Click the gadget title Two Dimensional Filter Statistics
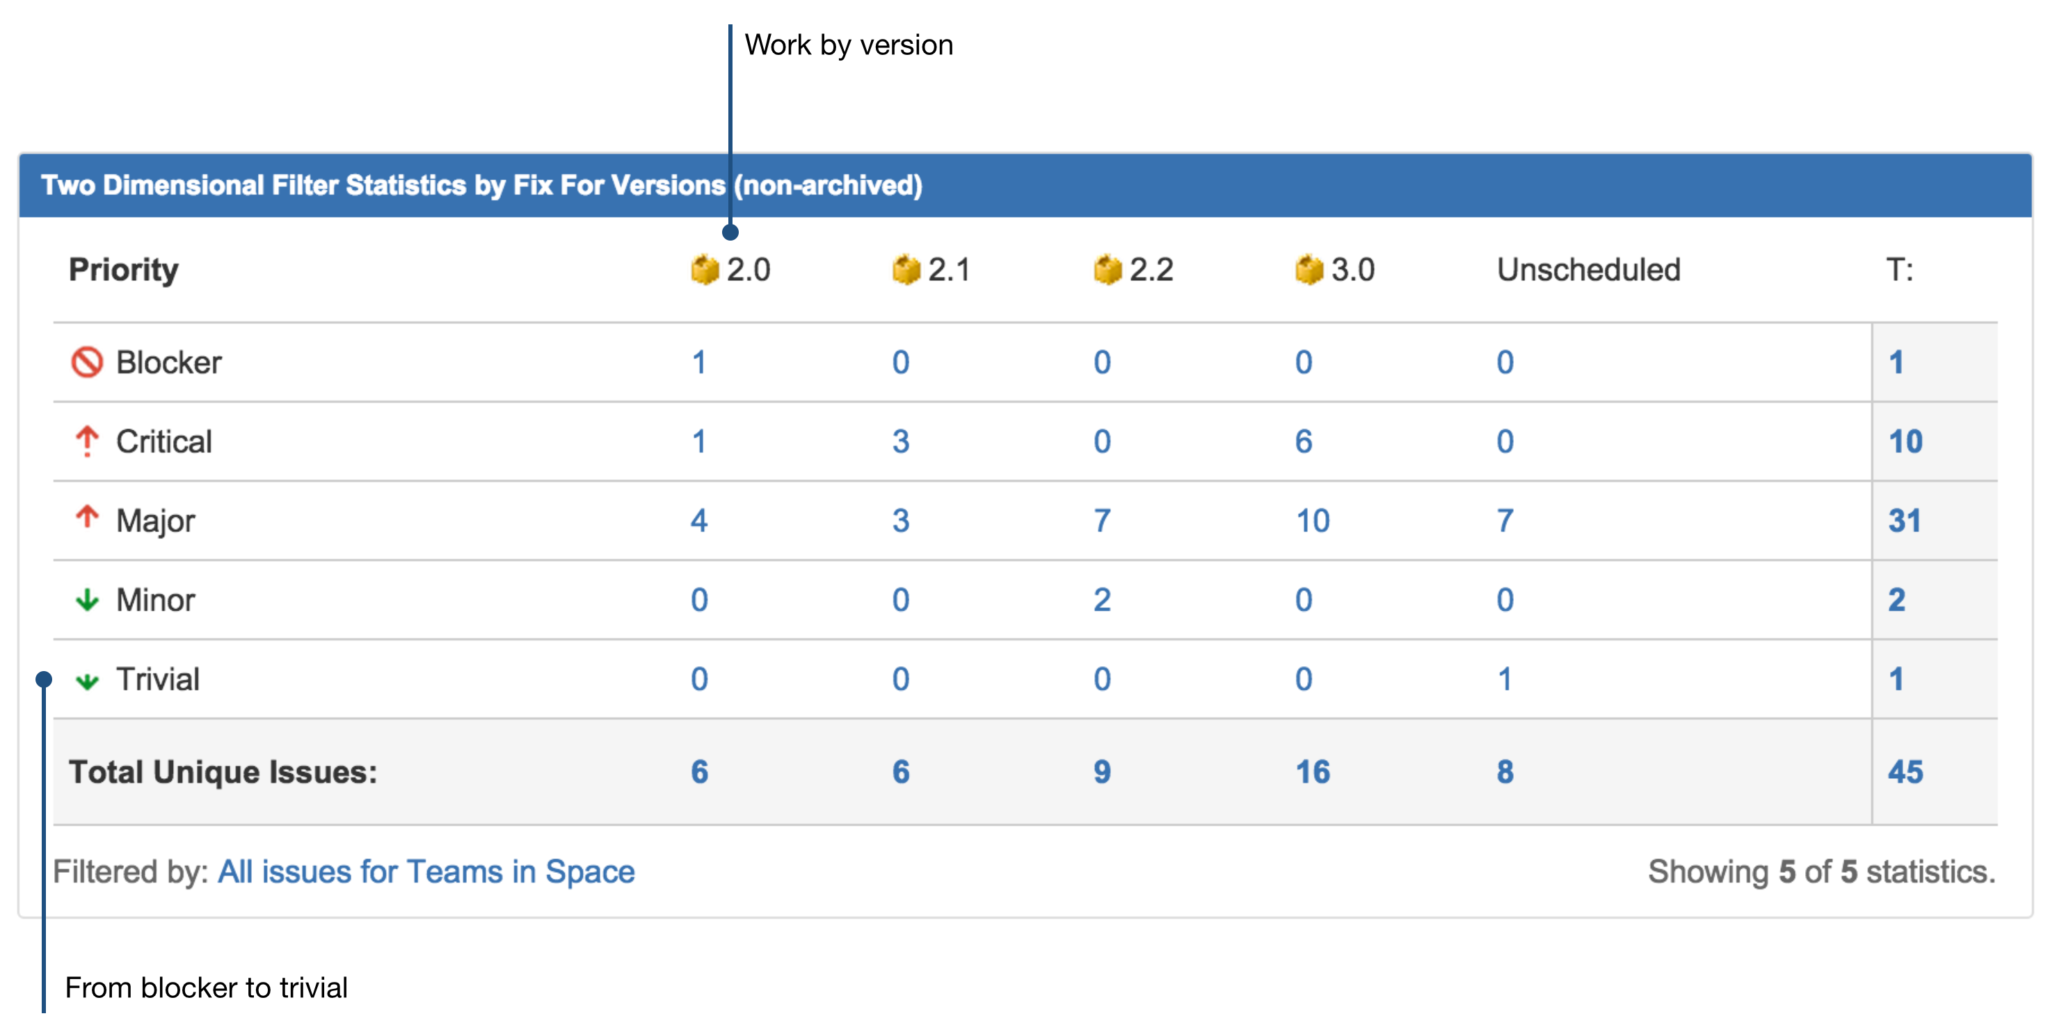 click(482, 185)
